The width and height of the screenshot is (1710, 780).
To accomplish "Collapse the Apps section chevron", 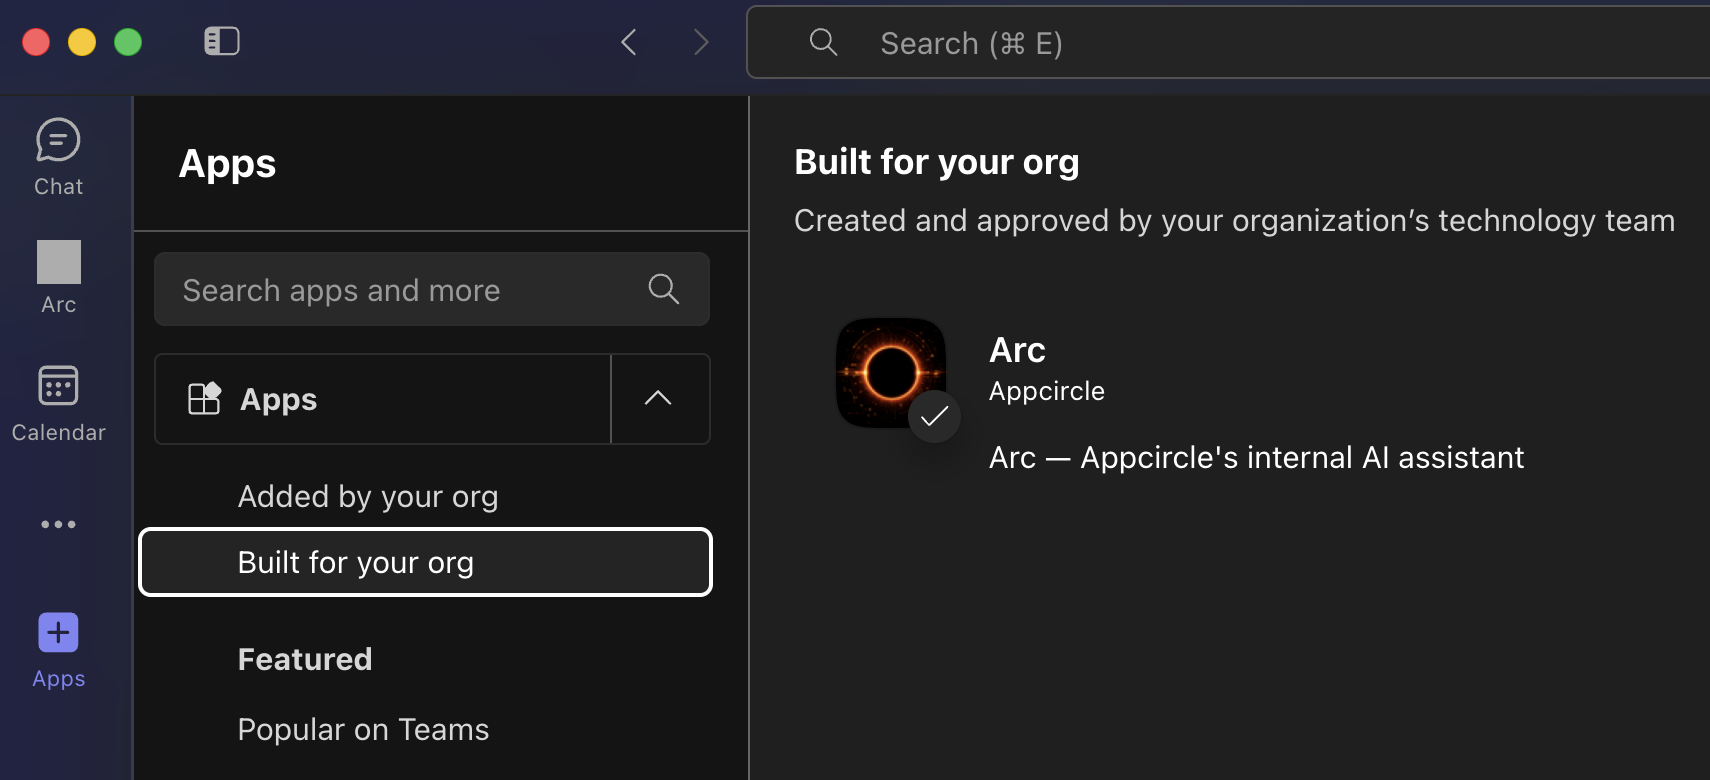I will (x=658, y=398).
